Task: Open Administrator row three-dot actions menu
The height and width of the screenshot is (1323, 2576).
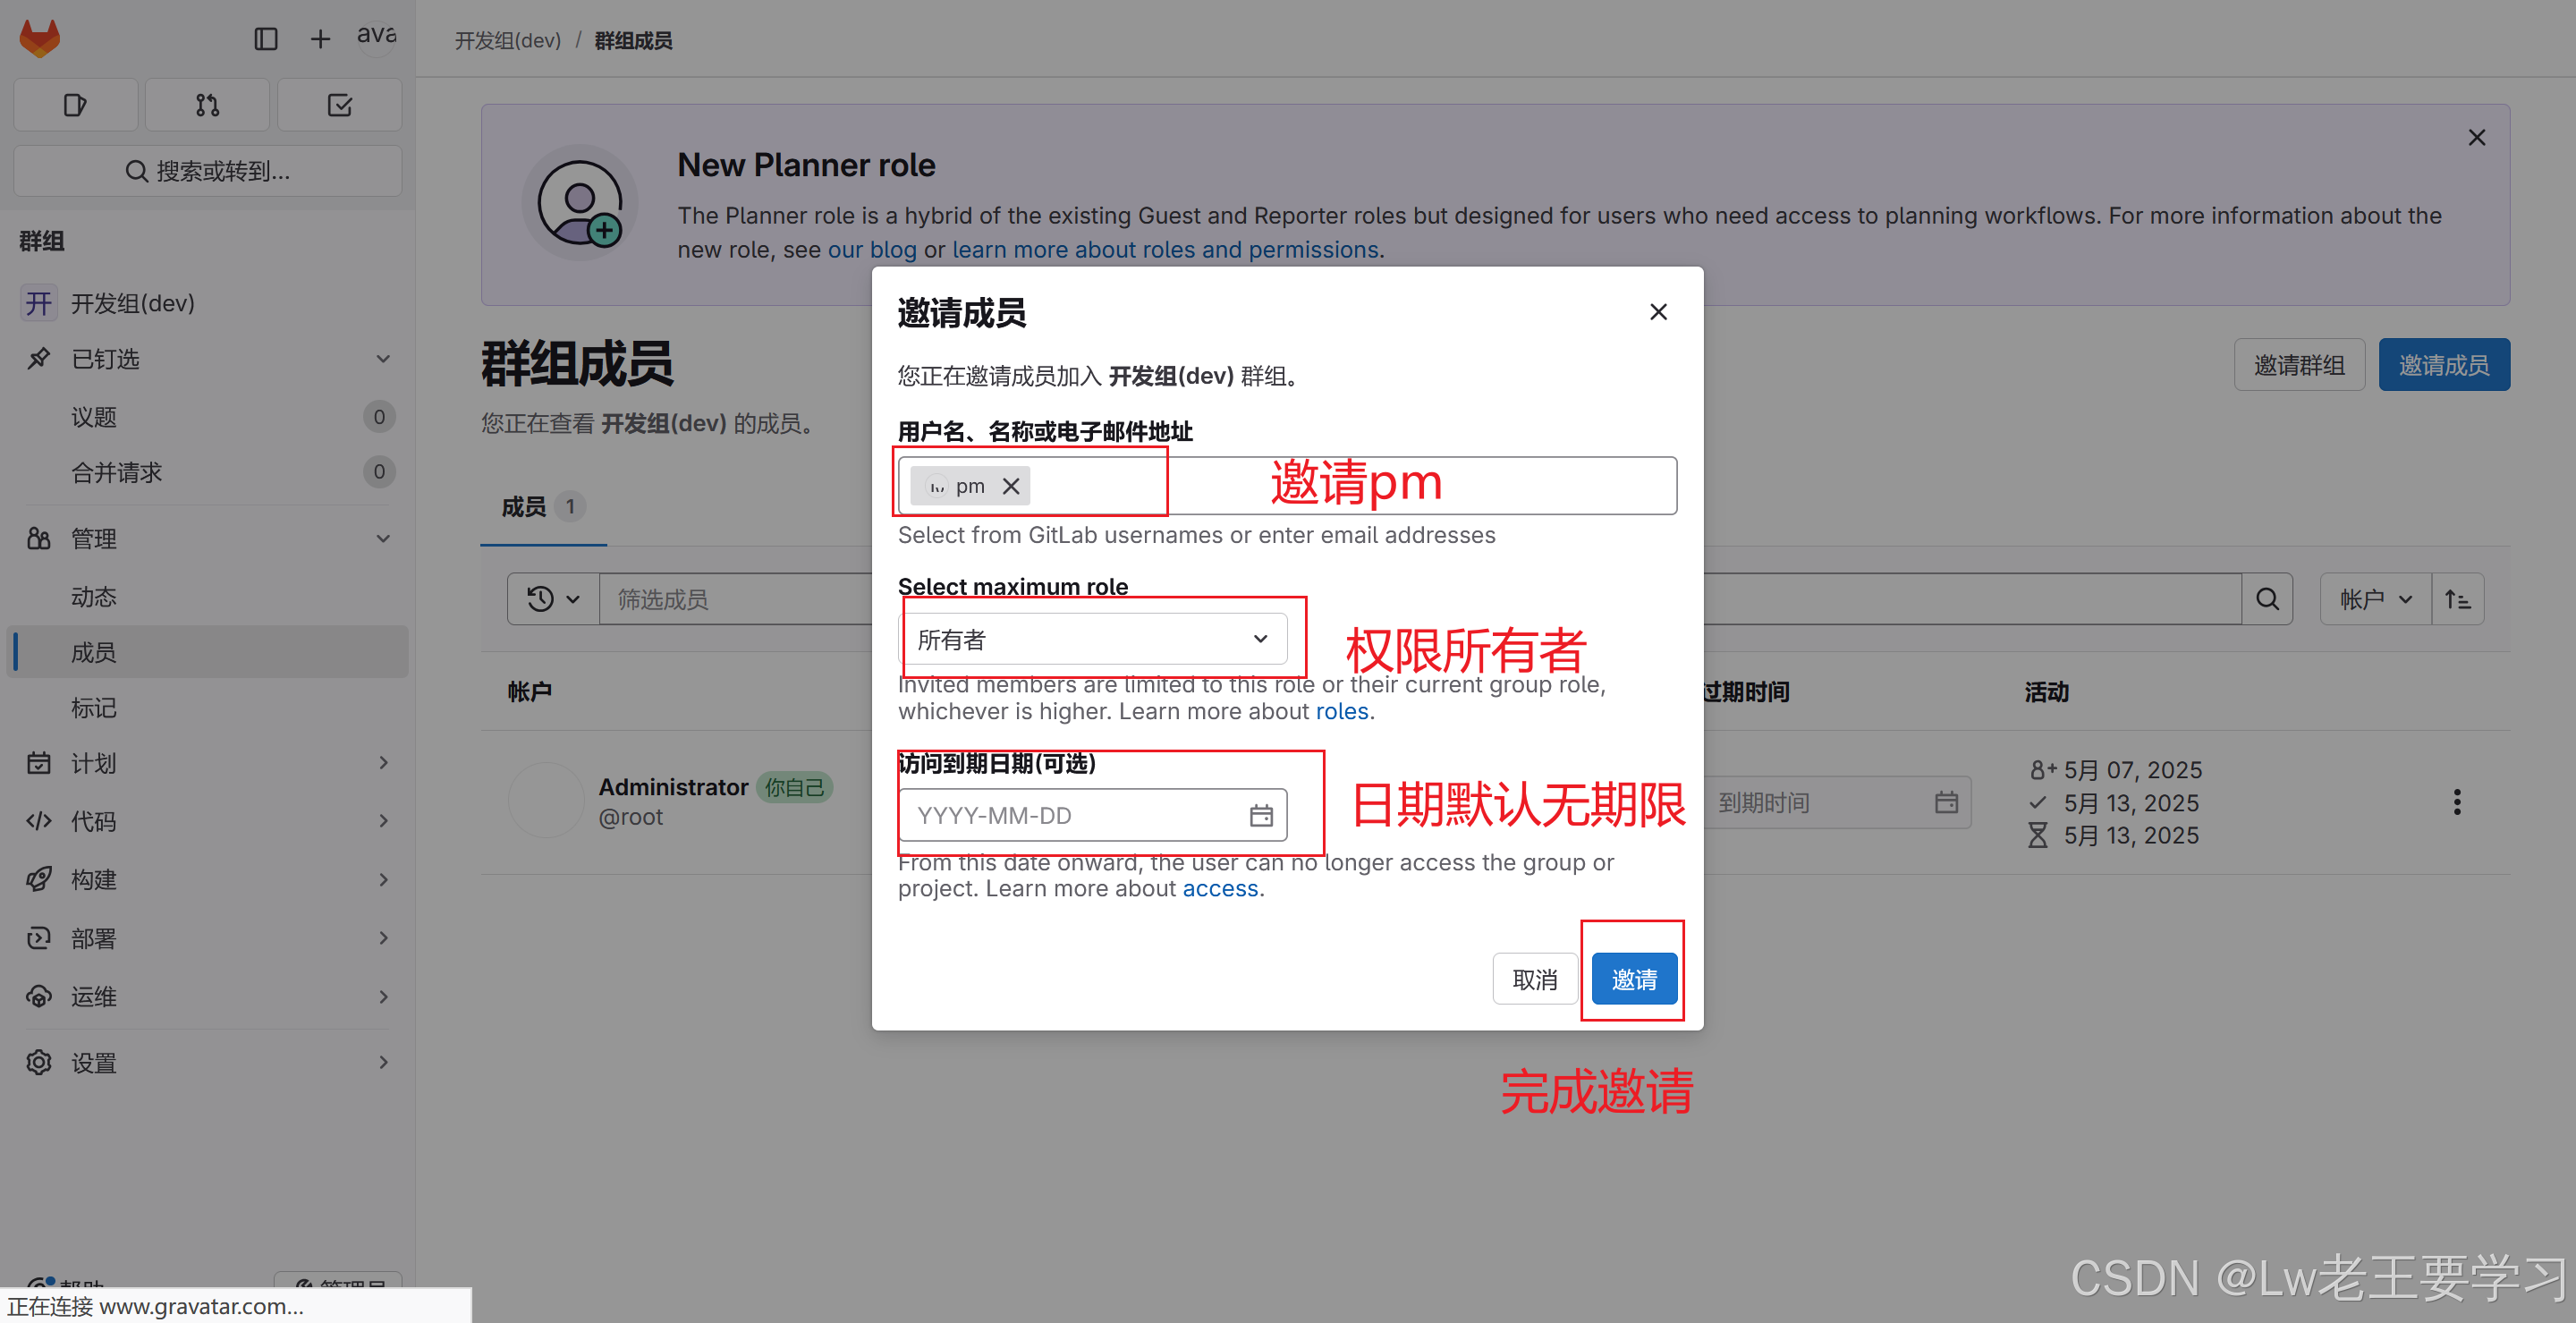Action: pos(2456,802)
